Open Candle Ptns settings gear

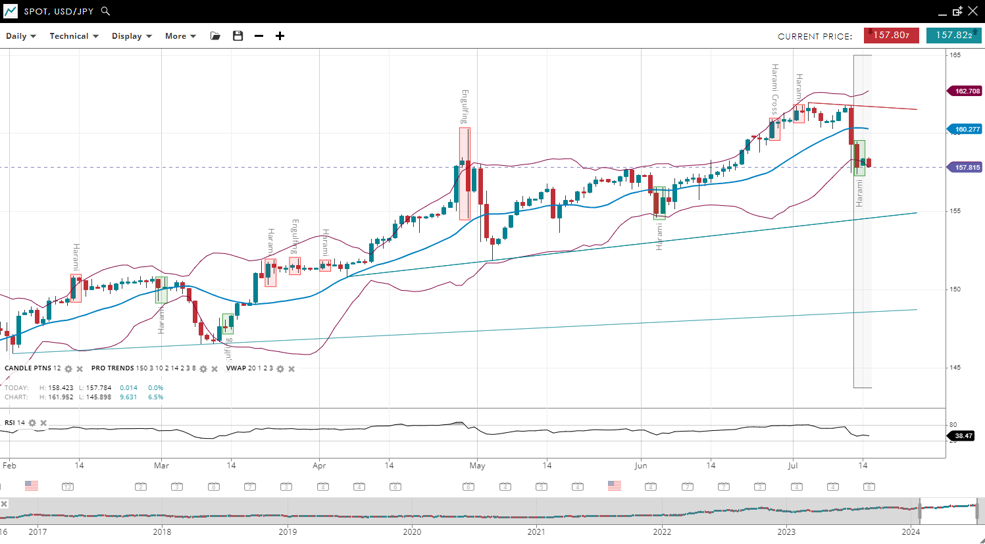click(68, 369)
